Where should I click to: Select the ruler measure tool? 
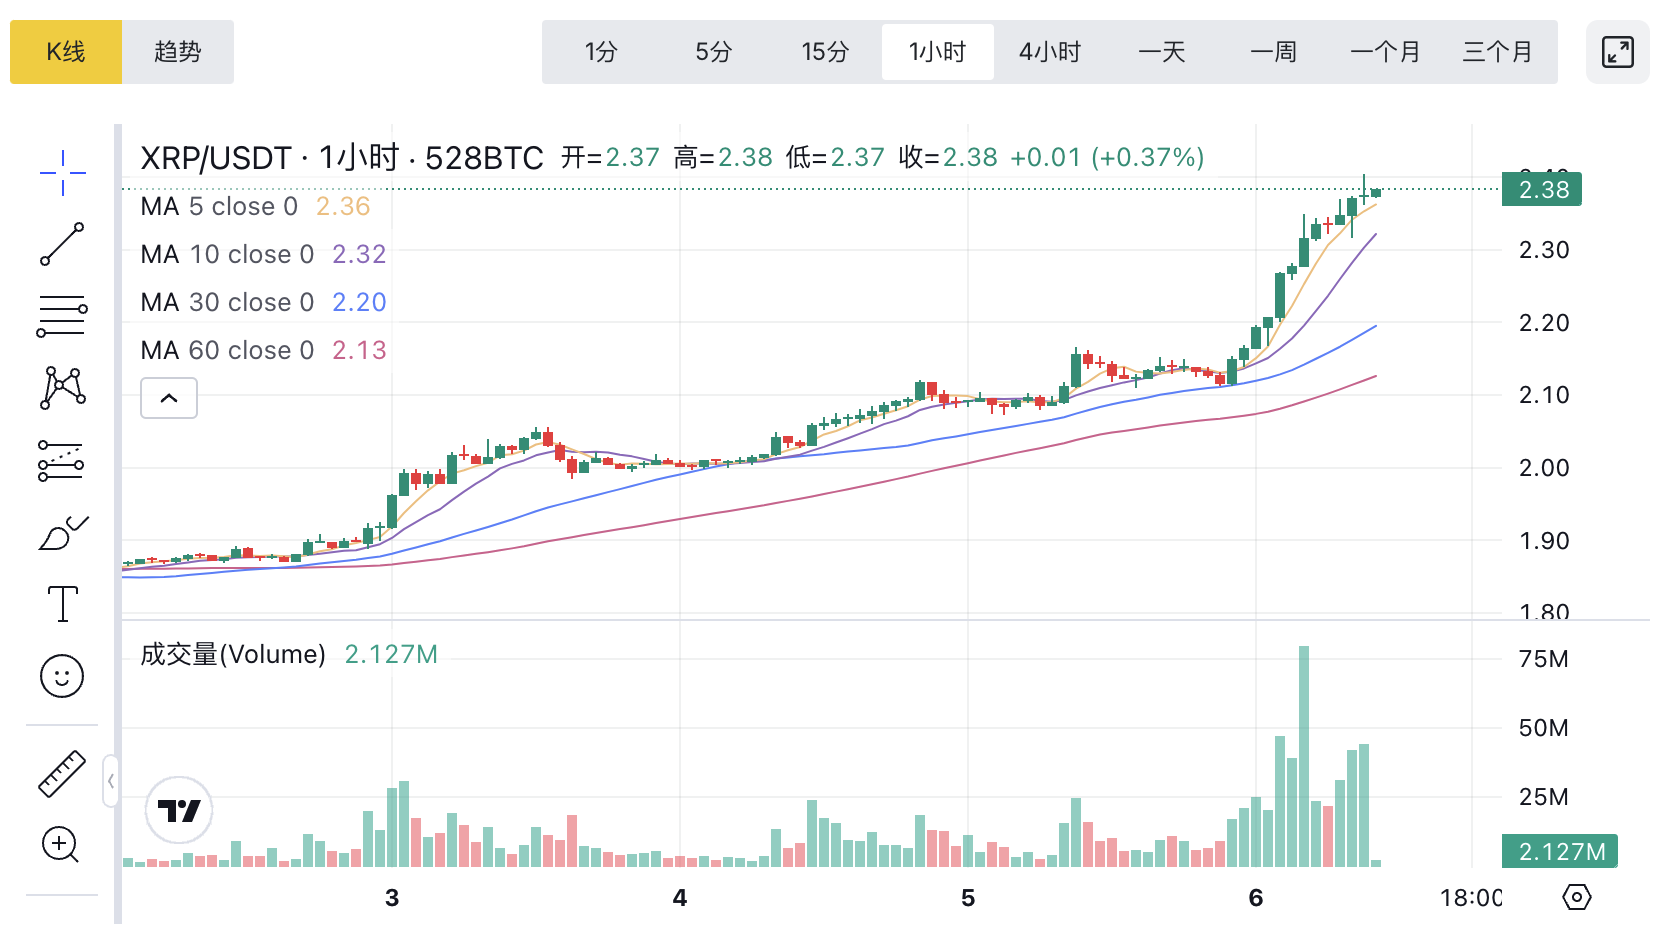pos(62,774)
